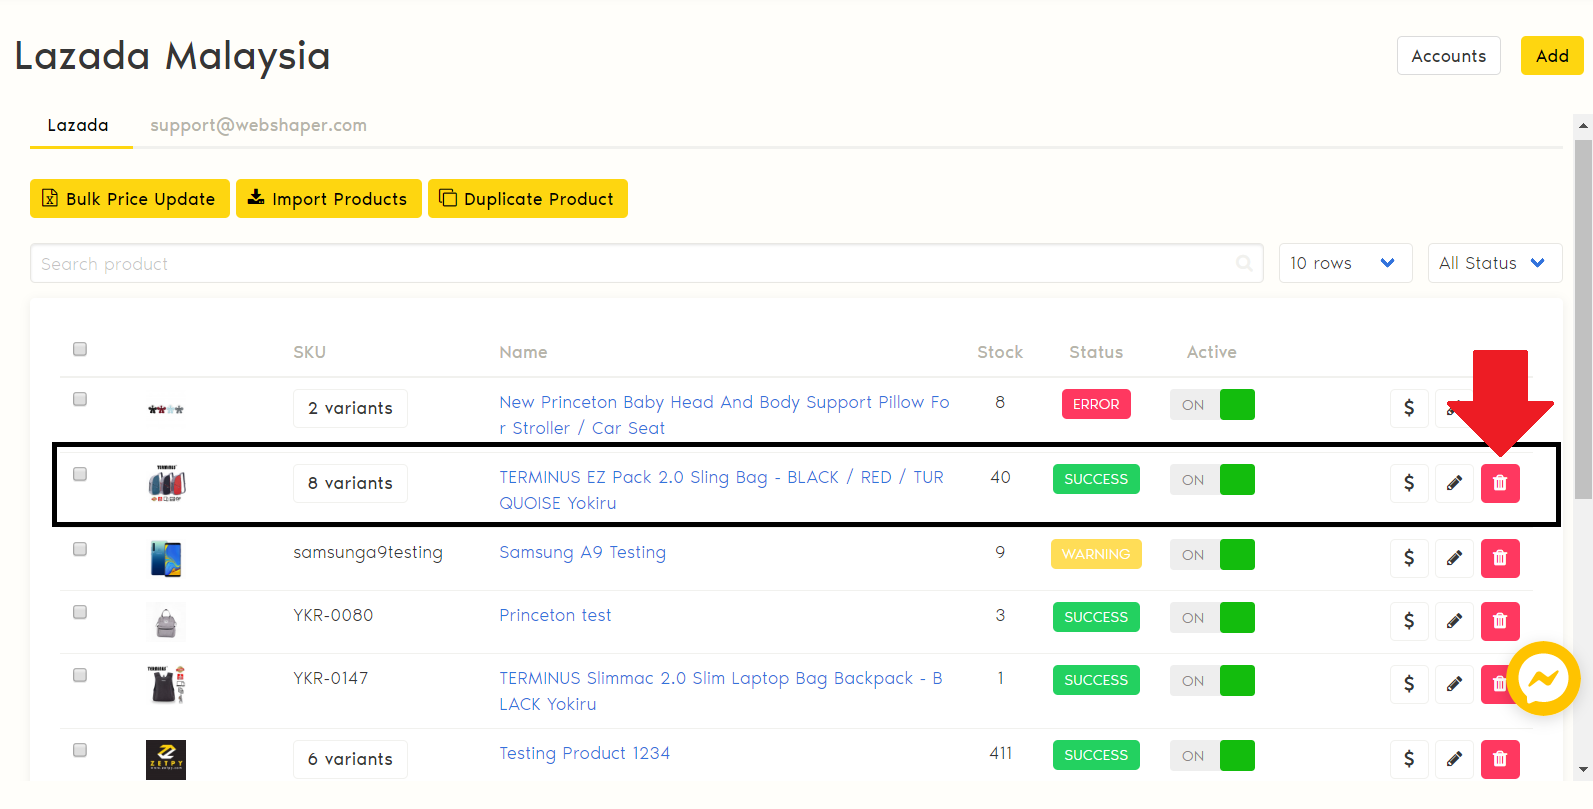Click the Search product field

tap(630, 263)
